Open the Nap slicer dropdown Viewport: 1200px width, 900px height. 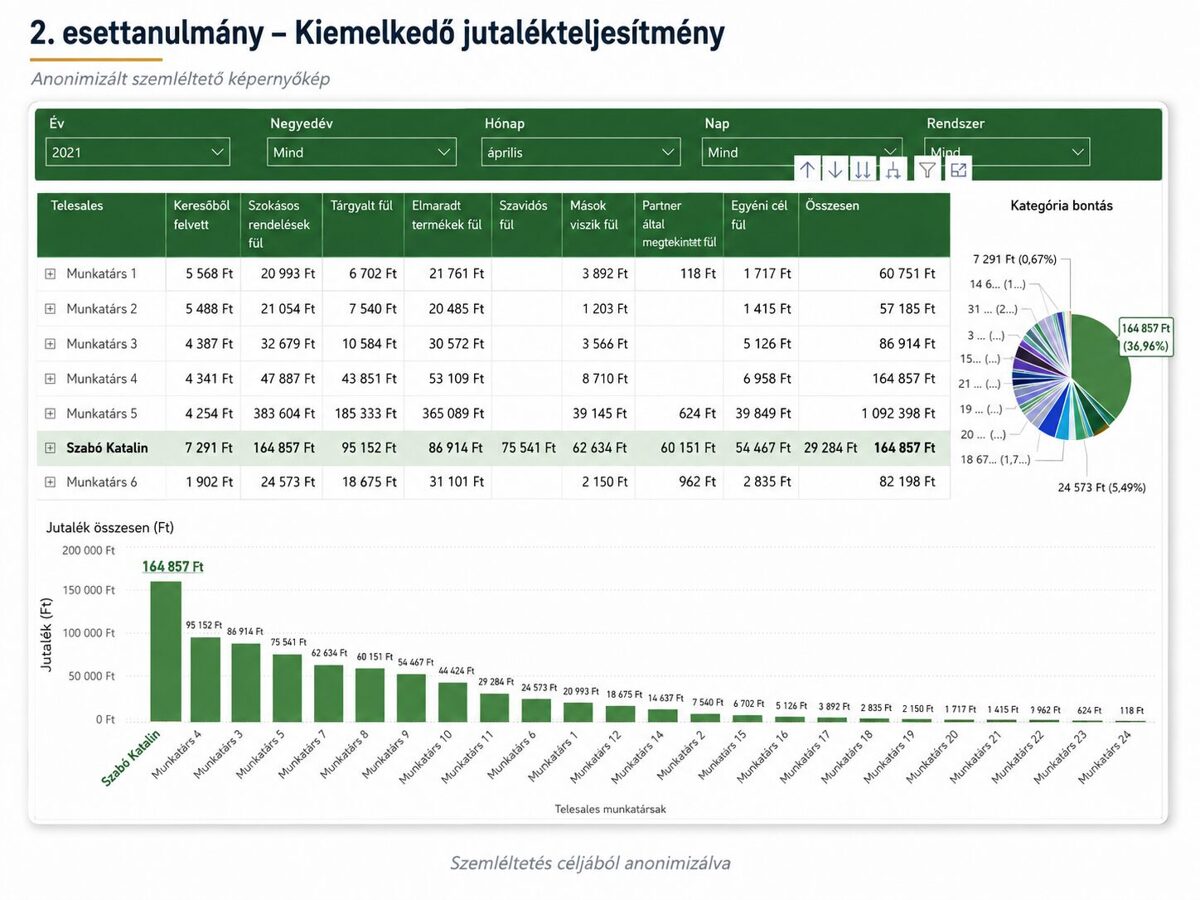pos(802,152)
